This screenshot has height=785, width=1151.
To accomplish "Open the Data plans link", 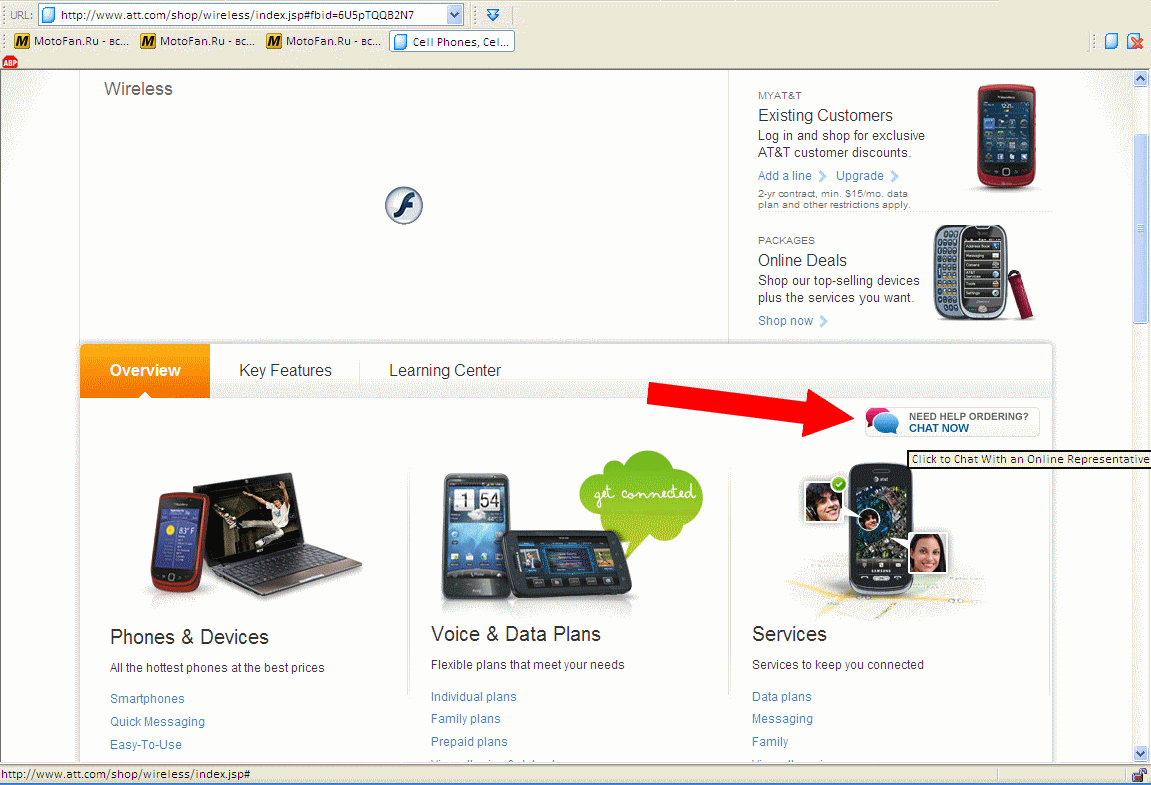I will 781,697.
